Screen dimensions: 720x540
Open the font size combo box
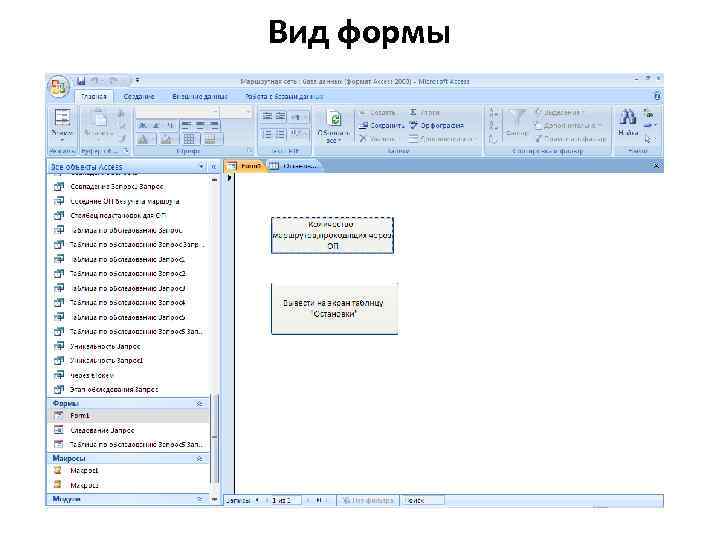(x=236, y=112)
